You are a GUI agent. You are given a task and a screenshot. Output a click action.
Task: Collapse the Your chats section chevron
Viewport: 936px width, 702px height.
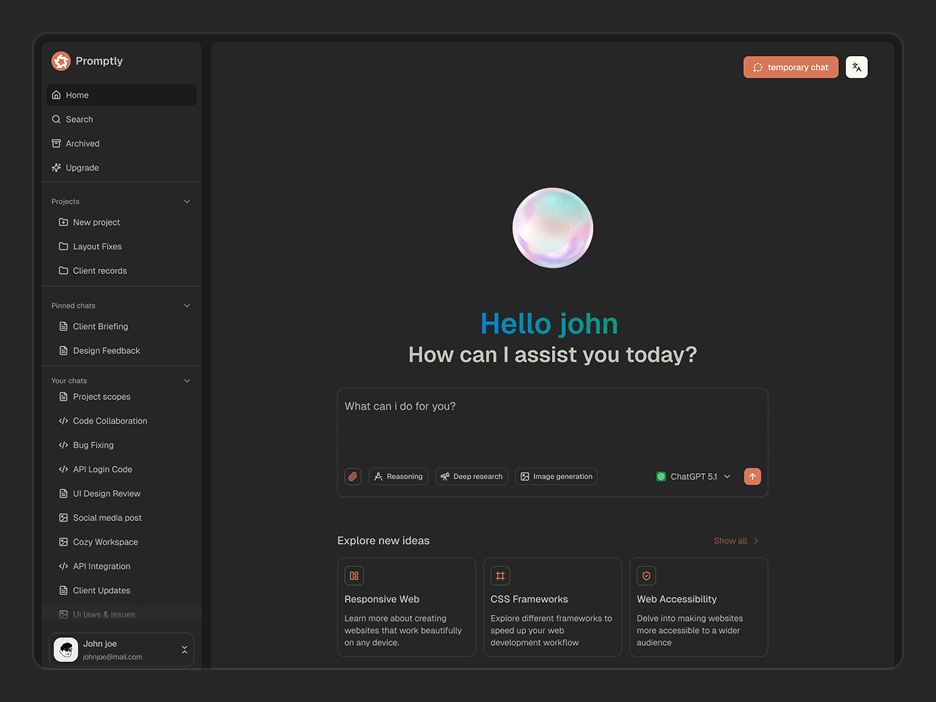pos(187,381)
